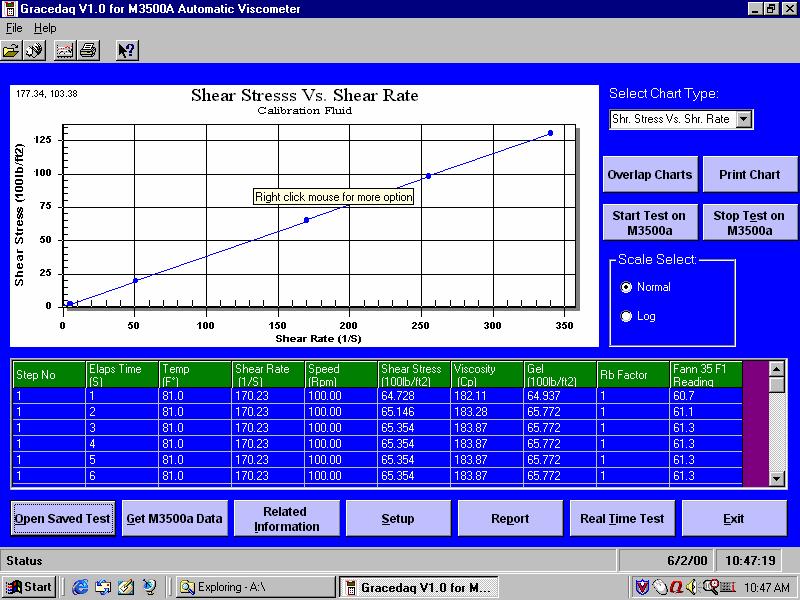Click the Get M3500a Data button
This screenshot has width=800, height=600.
coord(174,518)
